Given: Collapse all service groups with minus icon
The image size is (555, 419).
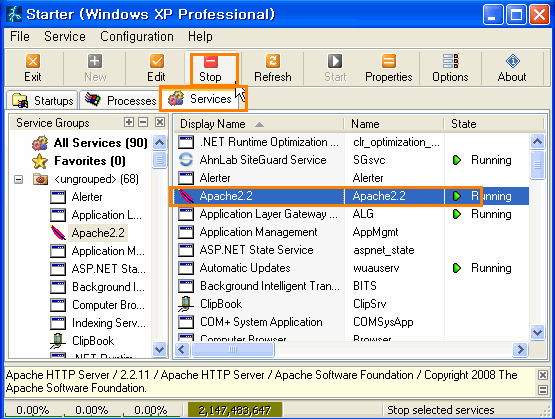Looking at the screenshot, I should 143,122.
